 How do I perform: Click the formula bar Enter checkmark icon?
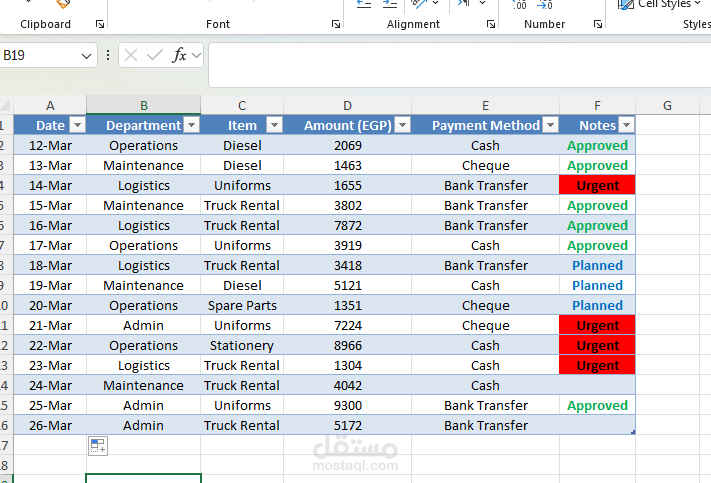click(x=155, y=55)
